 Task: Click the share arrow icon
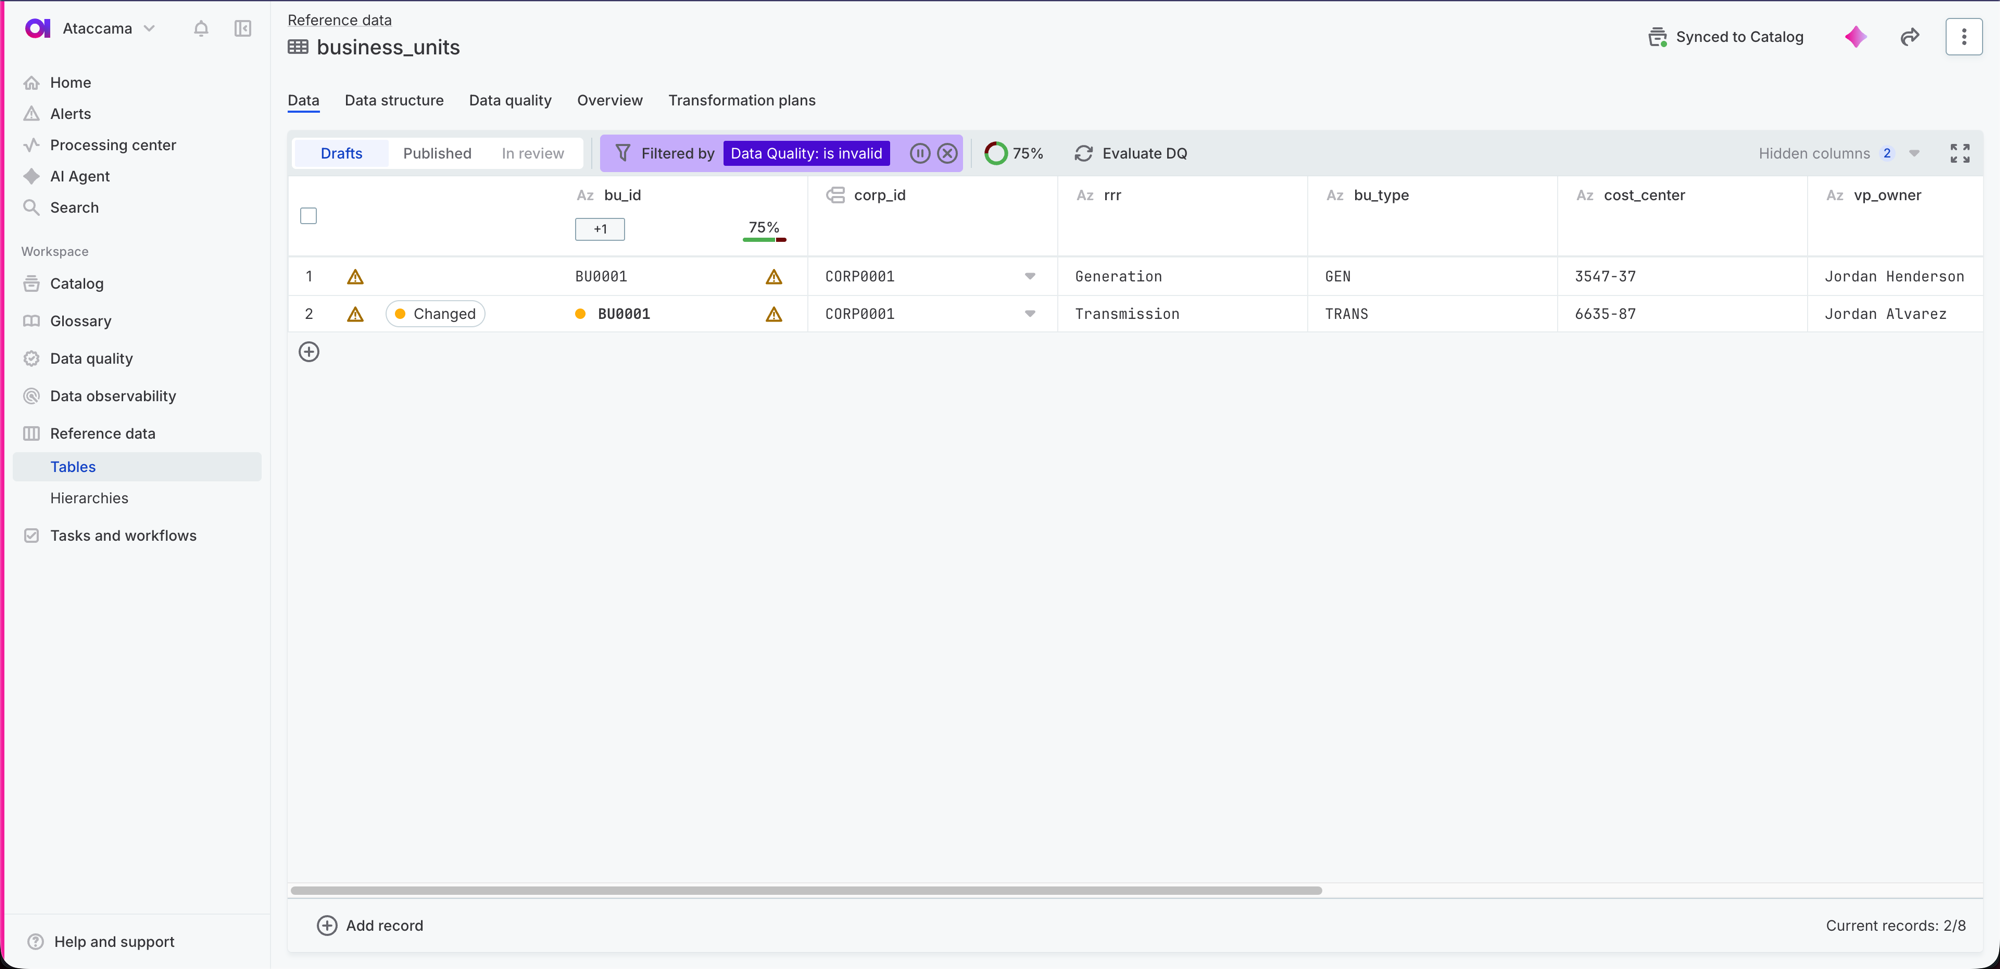point(1910,37)
